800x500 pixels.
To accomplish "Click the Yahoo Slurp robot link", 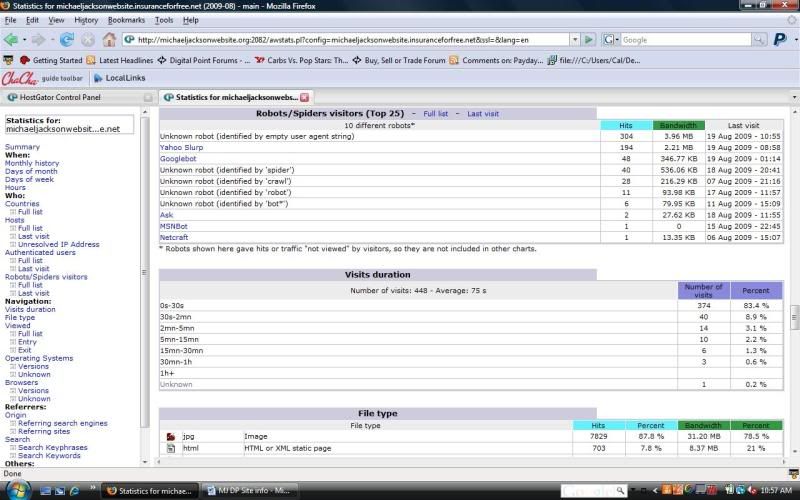I will point(181,147).
